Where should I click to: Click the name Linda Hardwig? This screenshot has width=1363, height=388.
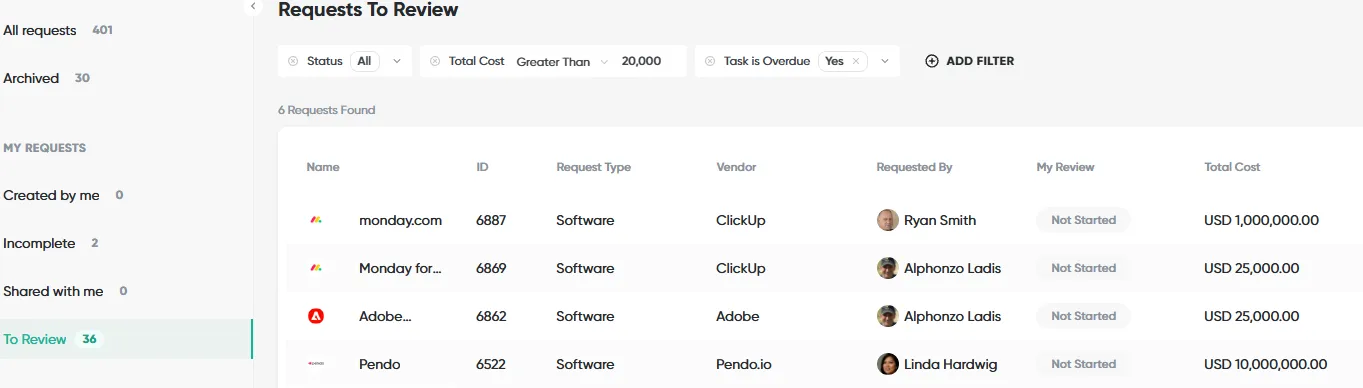tap(950, 364)
